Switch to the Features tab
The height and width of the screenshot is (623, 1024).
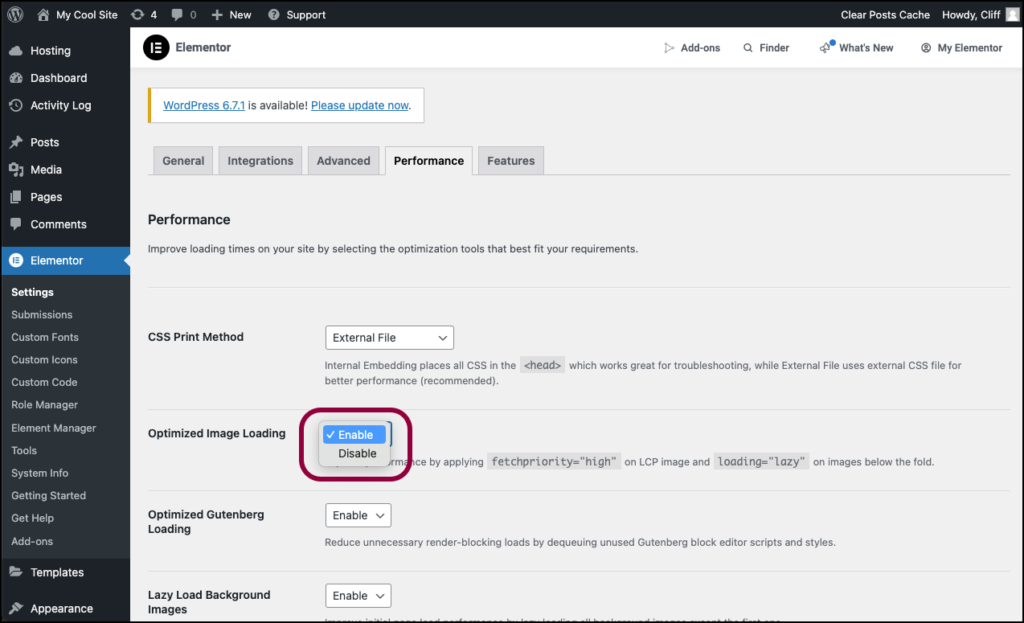coord(510,160)
